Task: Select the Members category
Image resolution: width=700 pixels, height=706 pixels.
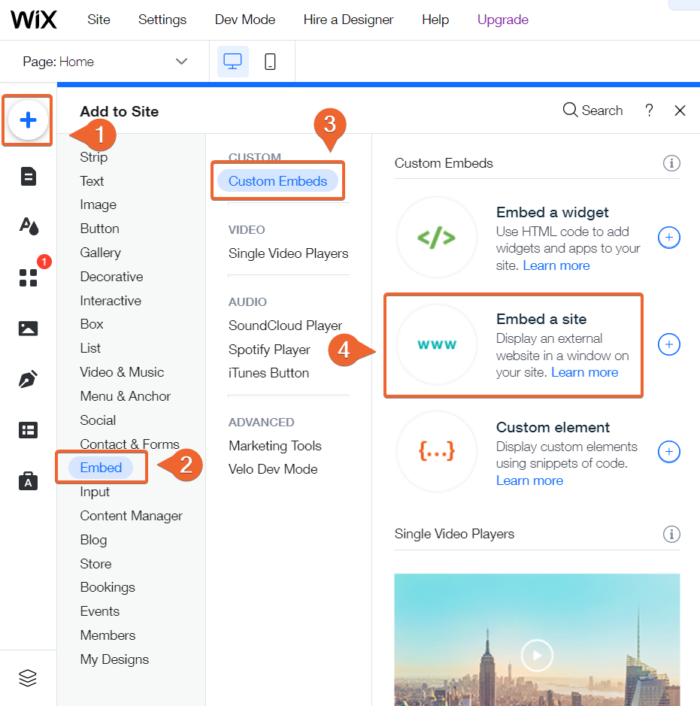Action: point(108,635)
